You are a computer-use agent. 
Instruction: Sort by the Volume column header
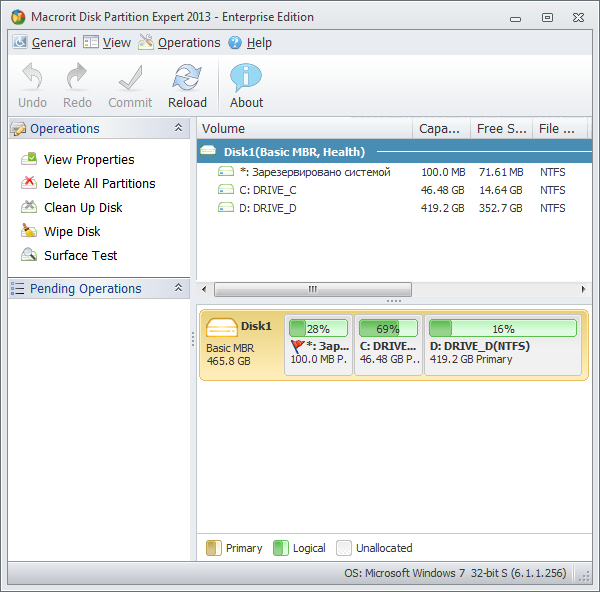pos(305,129)
